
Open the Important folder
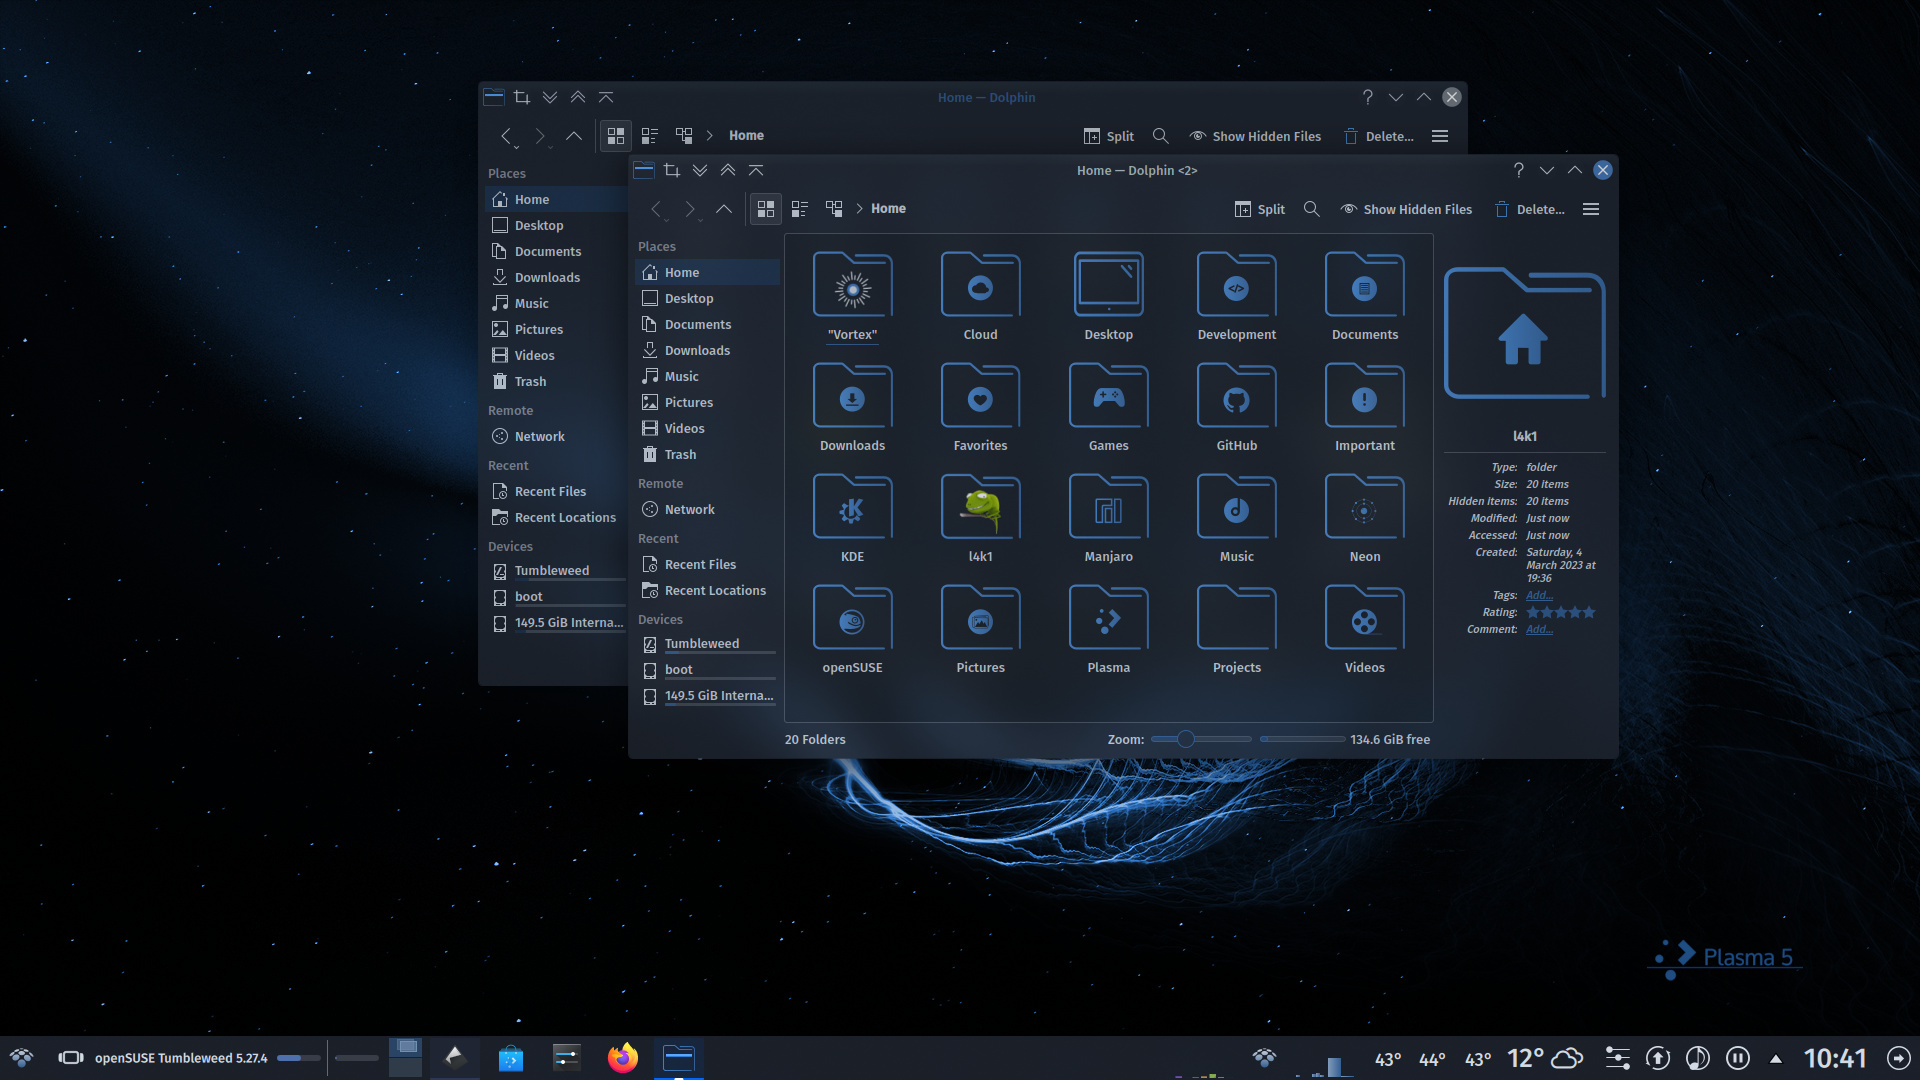click(x=1364, y=408)
